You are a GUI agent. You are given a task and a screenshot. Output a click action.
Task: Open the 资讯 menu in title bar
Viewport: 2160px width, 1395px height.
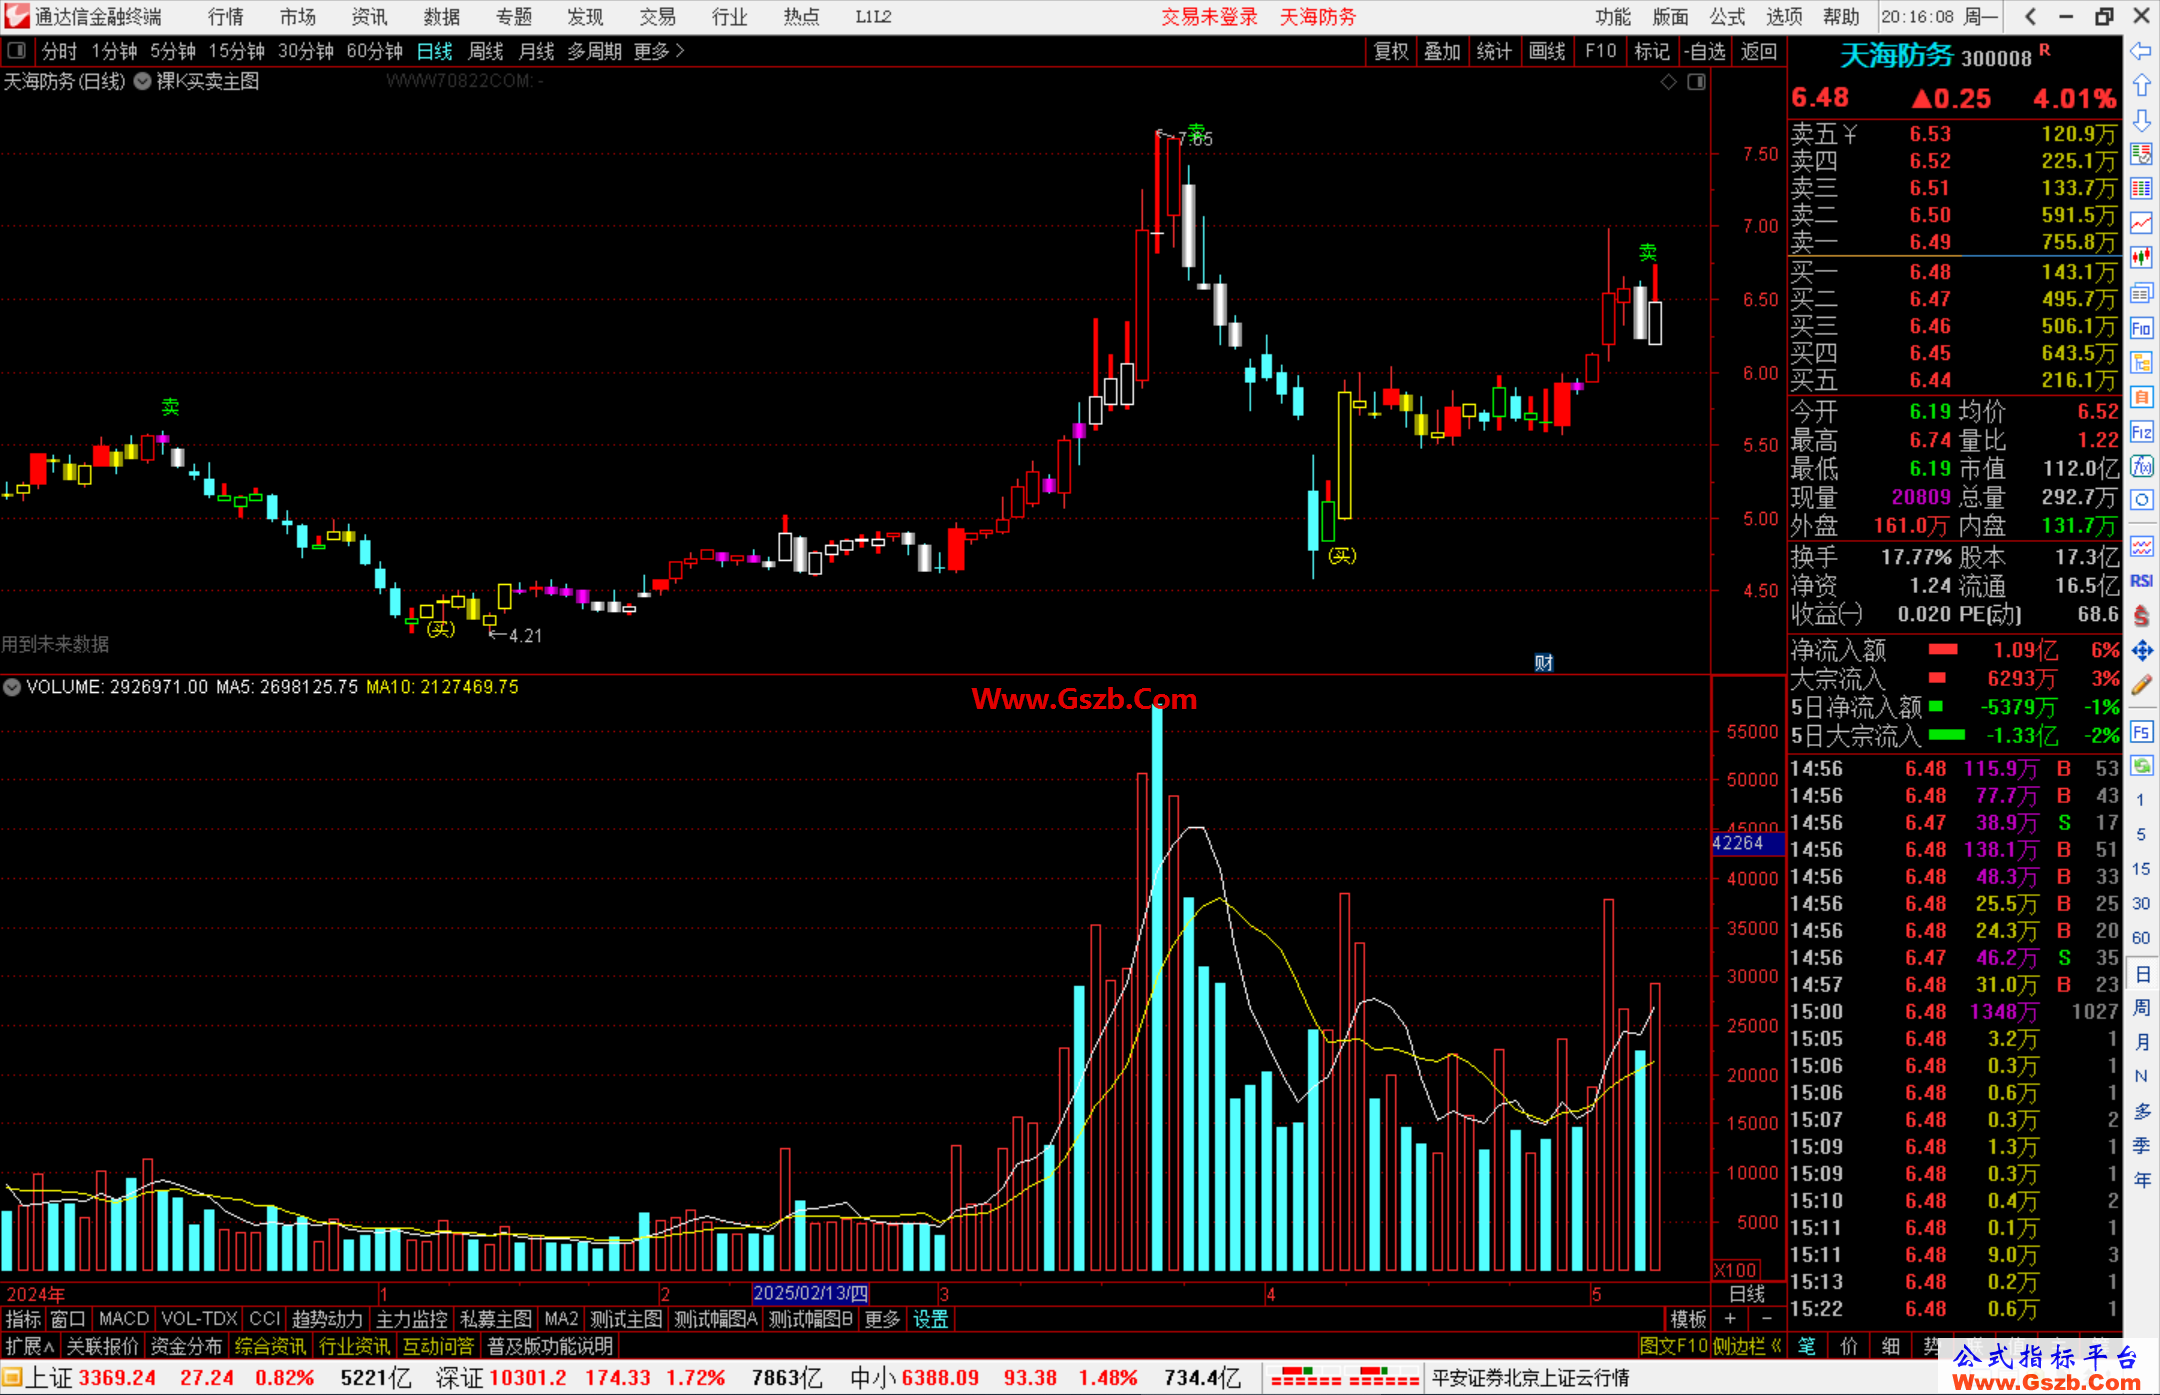point(369,16)
